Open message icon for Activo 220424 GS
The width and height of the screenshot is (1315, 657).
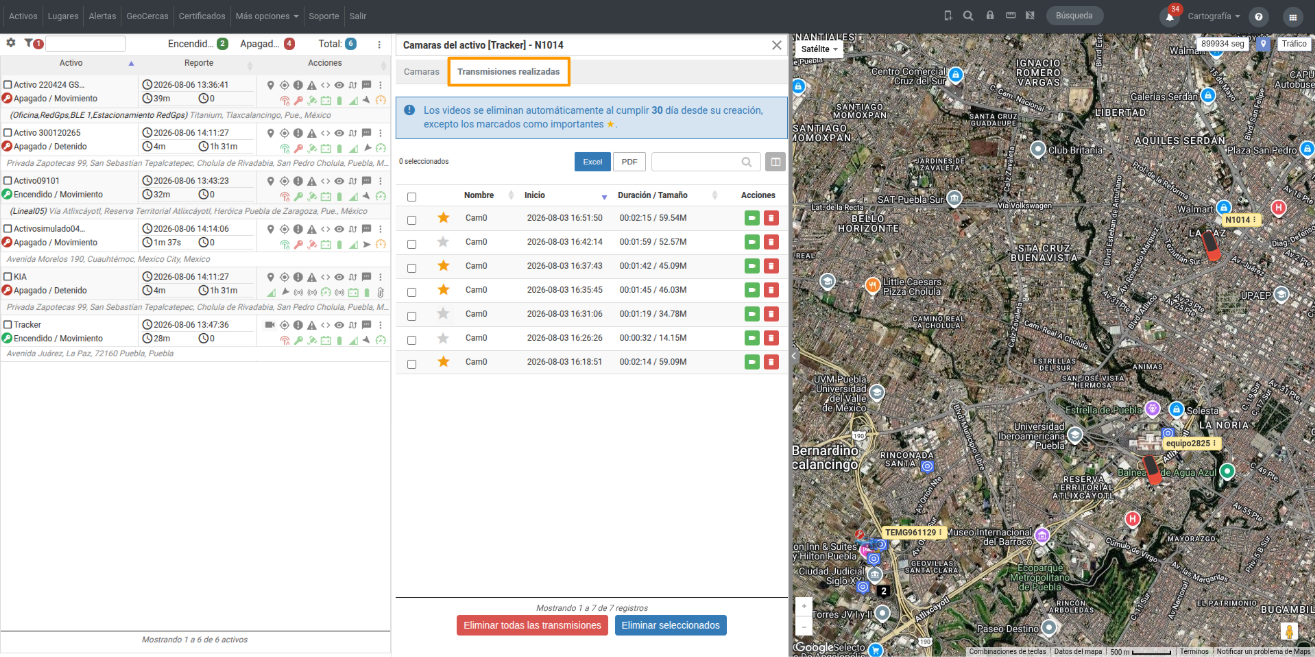click(366, 85)
